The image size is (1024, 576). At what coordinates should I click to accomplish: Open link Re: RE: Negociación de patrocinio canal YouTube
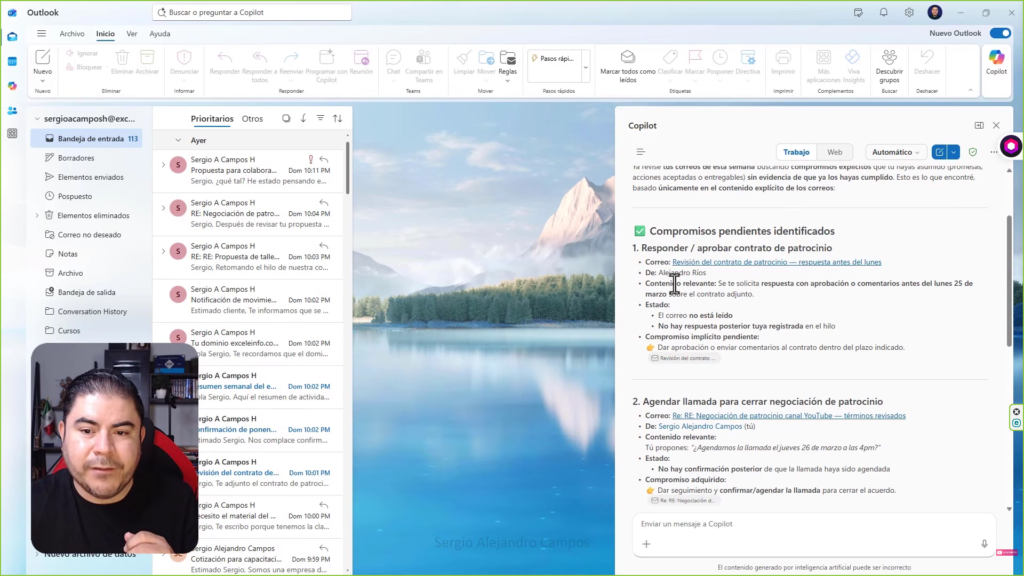(789, 415)
